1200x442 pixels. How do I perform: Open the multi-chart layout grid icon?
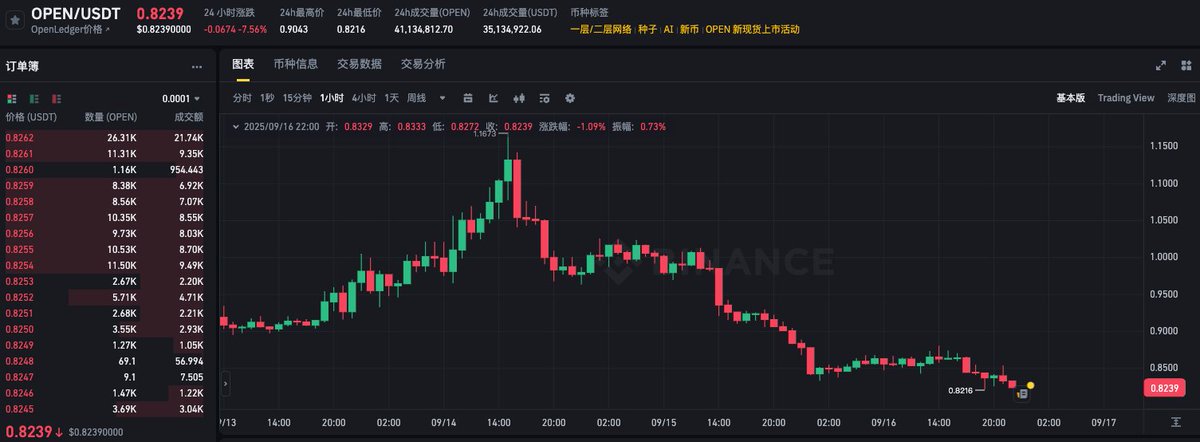pos(1187,65)
